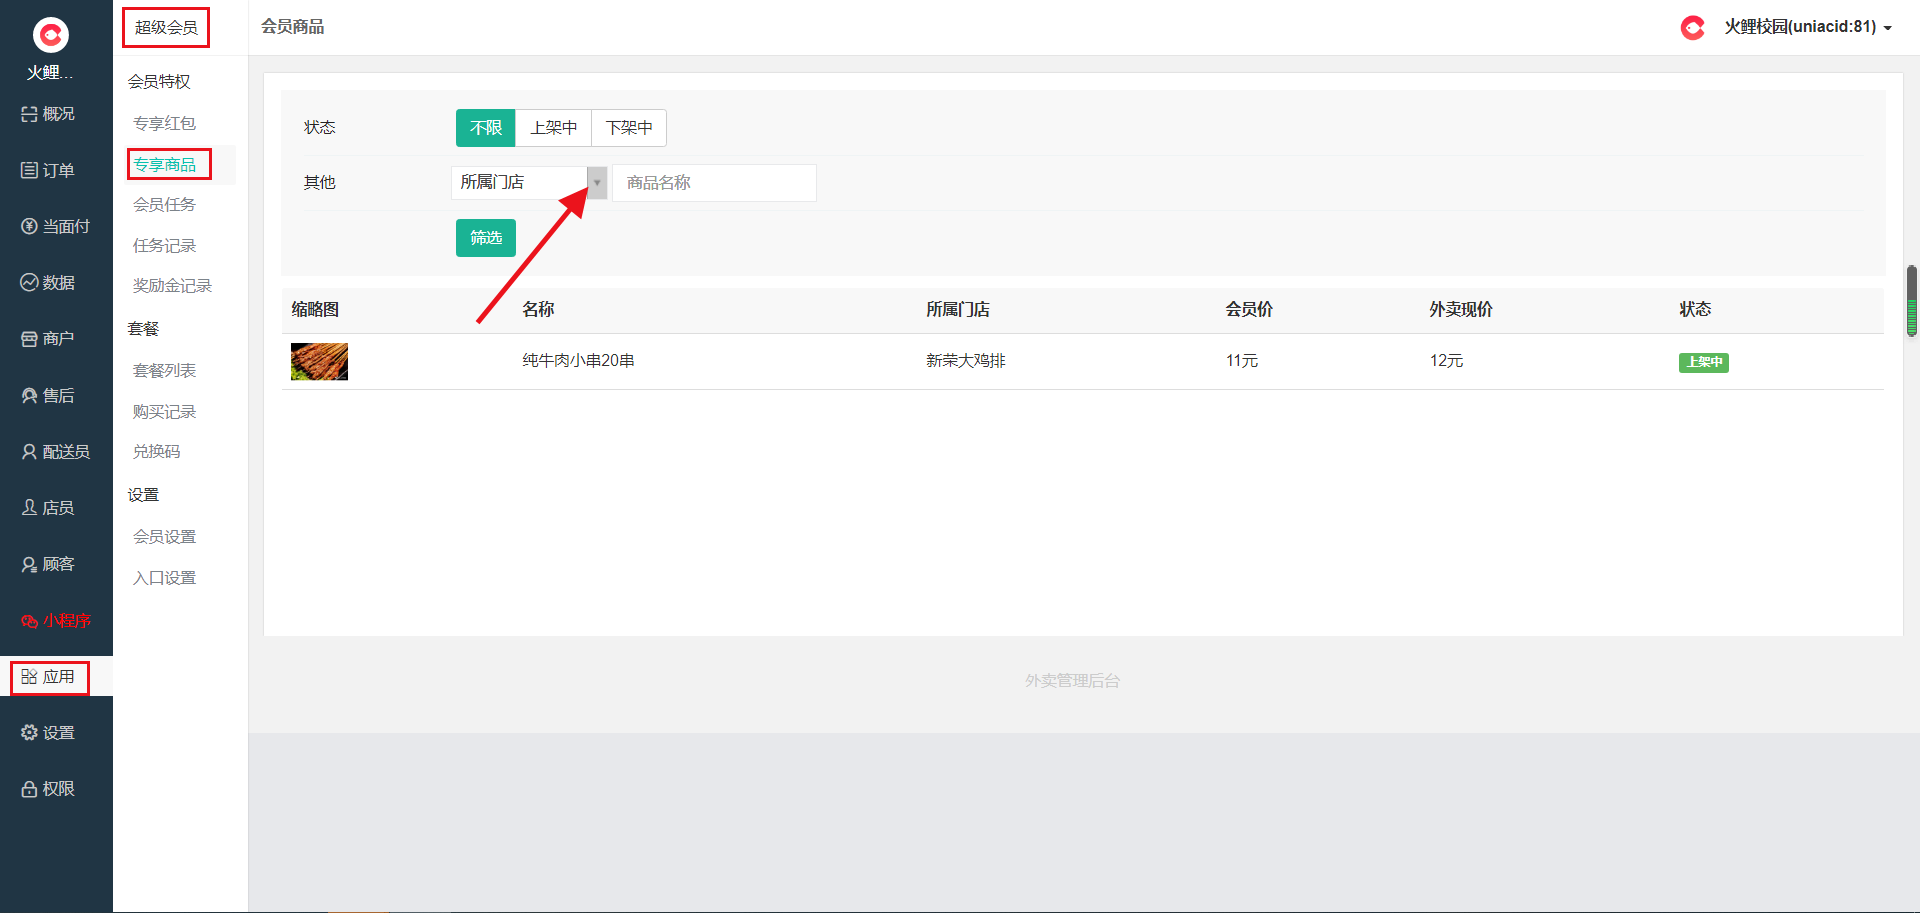Click 会员价 column header
The height and width of the screenshot is (913, 1920).
[x=1249, y=309]
